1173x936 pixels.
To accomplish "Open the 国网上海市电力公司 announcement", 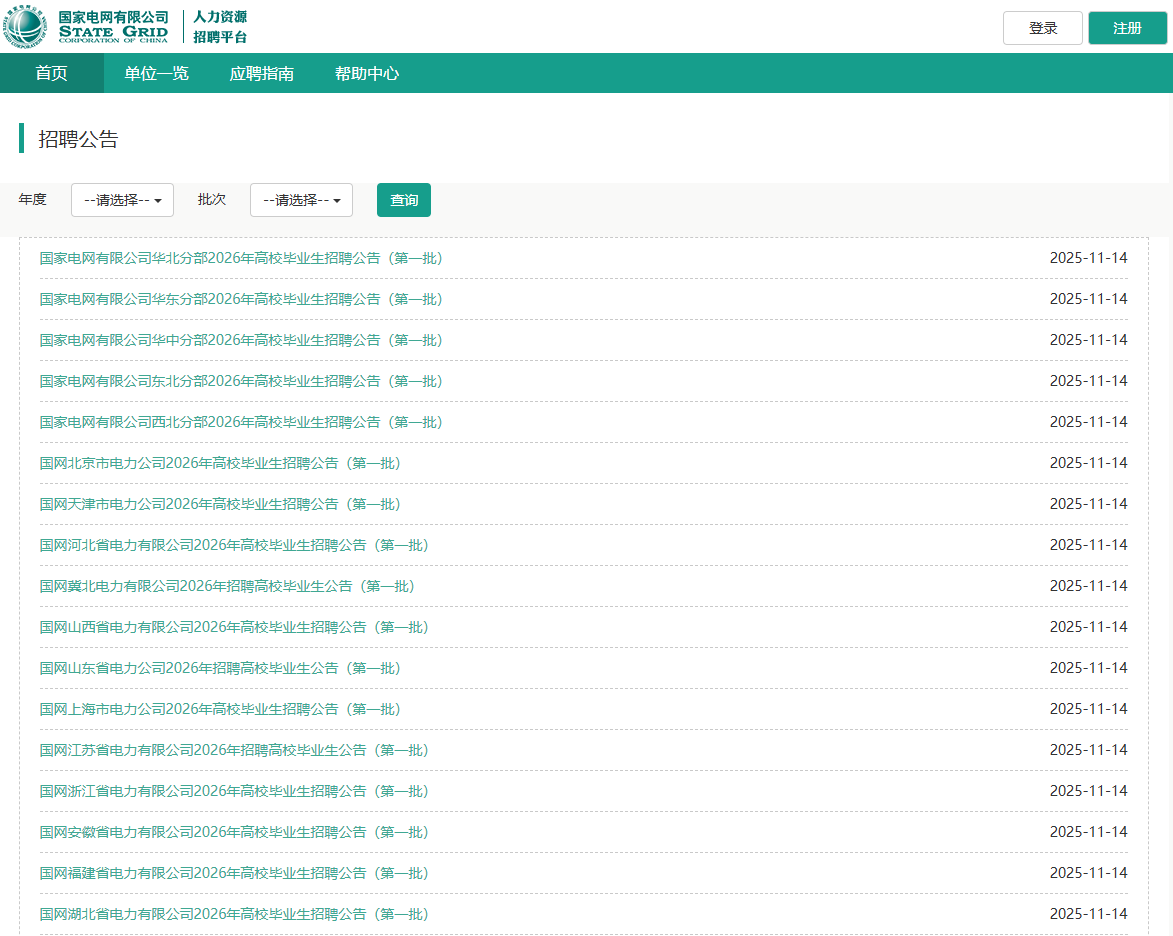I will click(x=220, y=709).
